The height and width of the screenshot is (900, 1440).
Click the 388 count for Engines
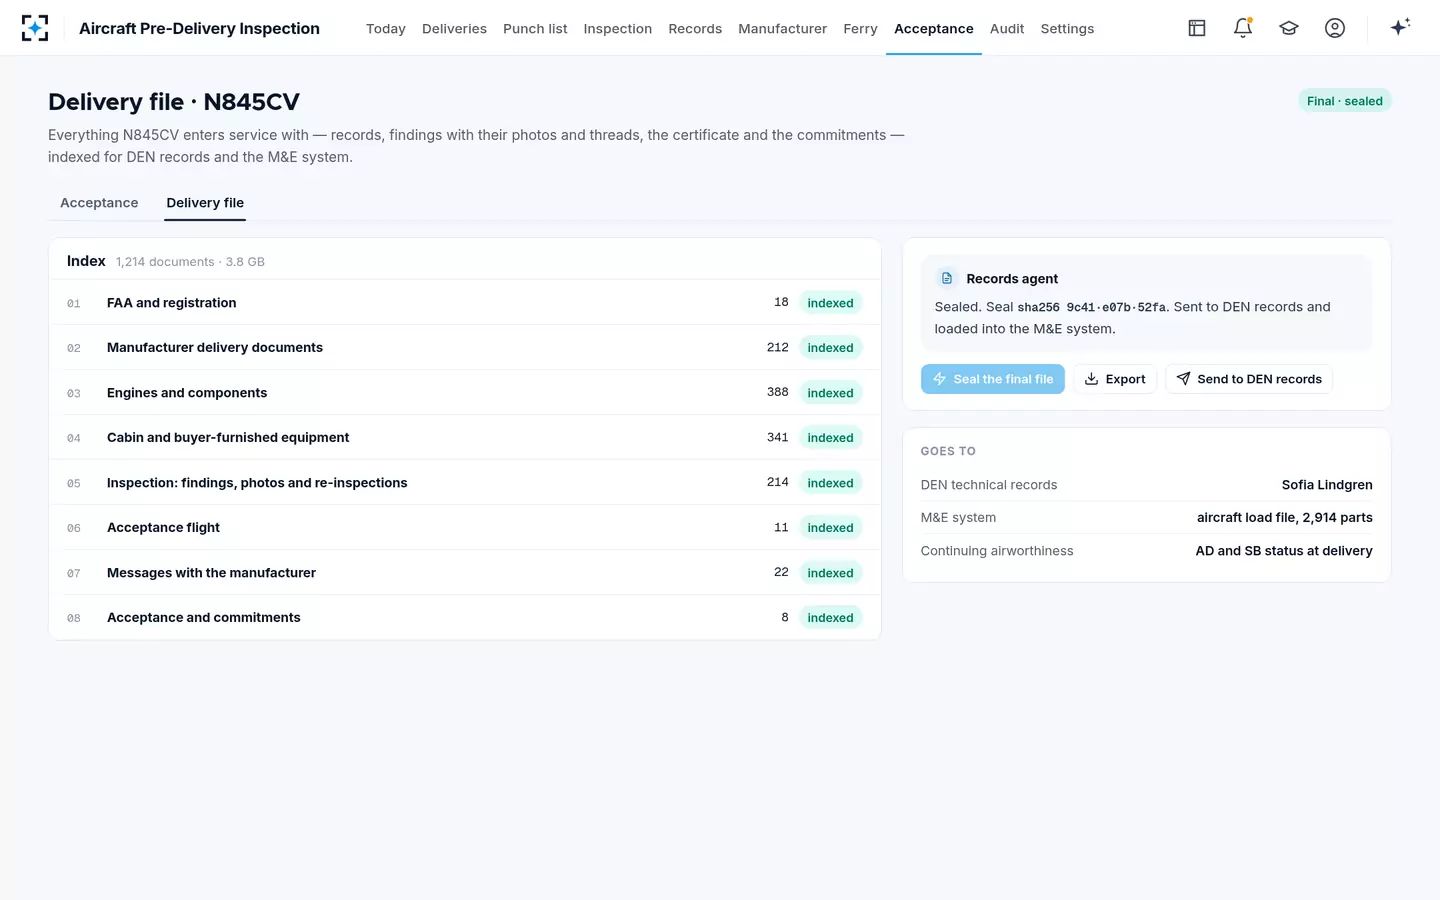pyautogui.click(x=778, y=392)
